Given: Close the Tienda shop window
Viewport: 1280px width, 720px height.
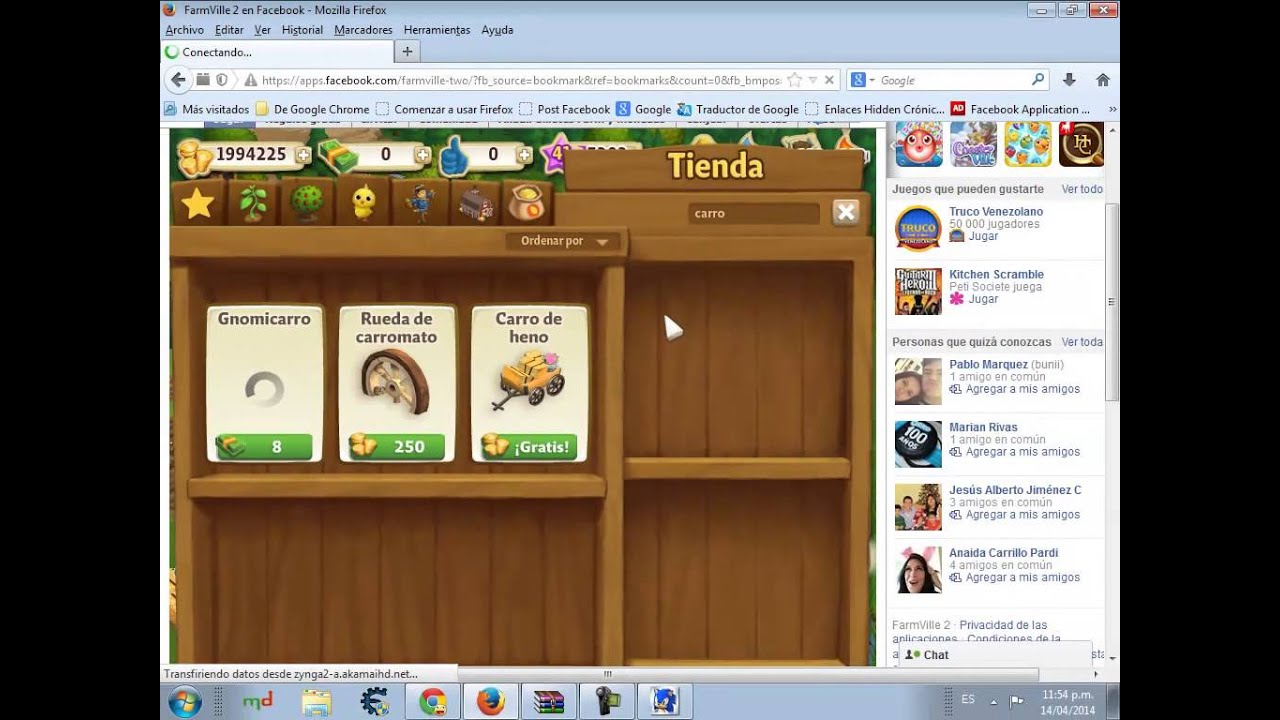Looking at the screenshot, I should click(846, 212).
